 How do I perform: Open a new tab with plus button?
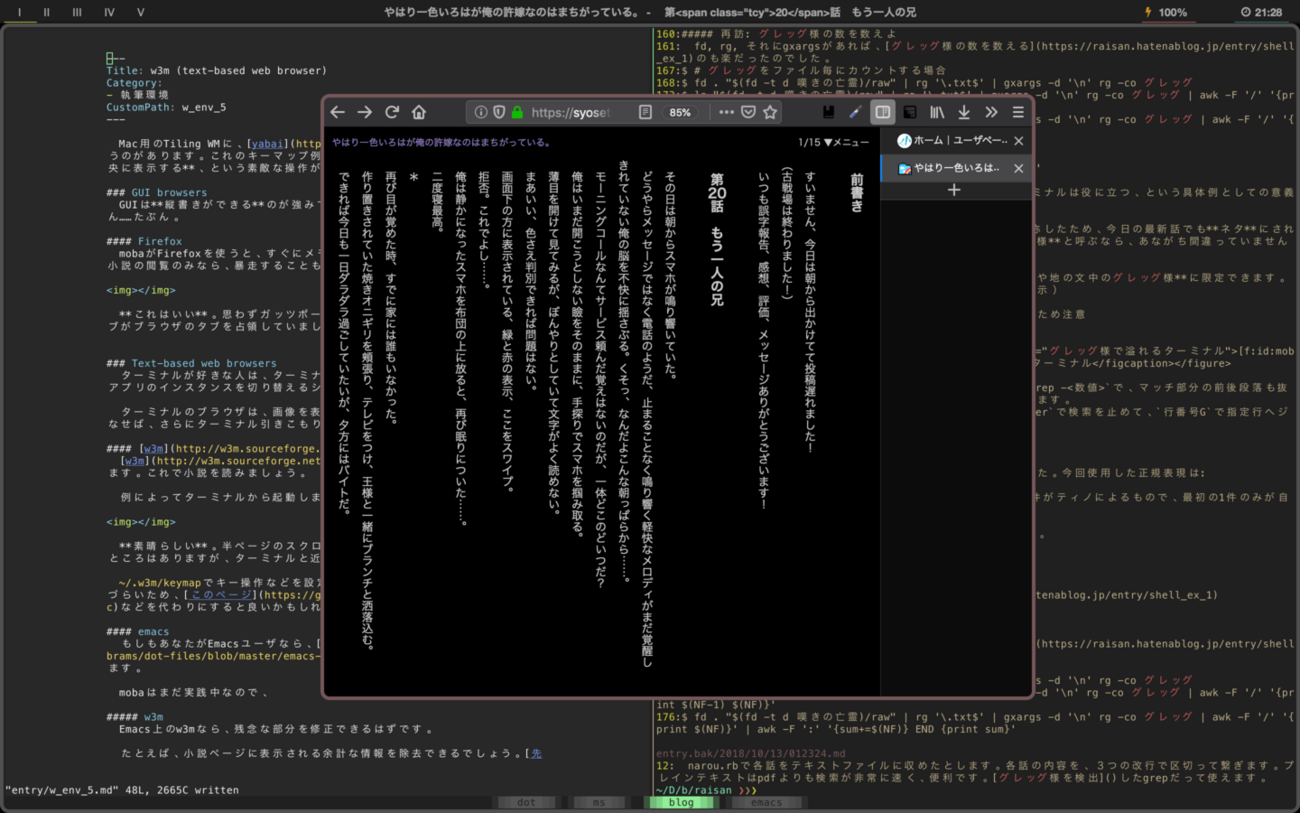click(954, 190)
